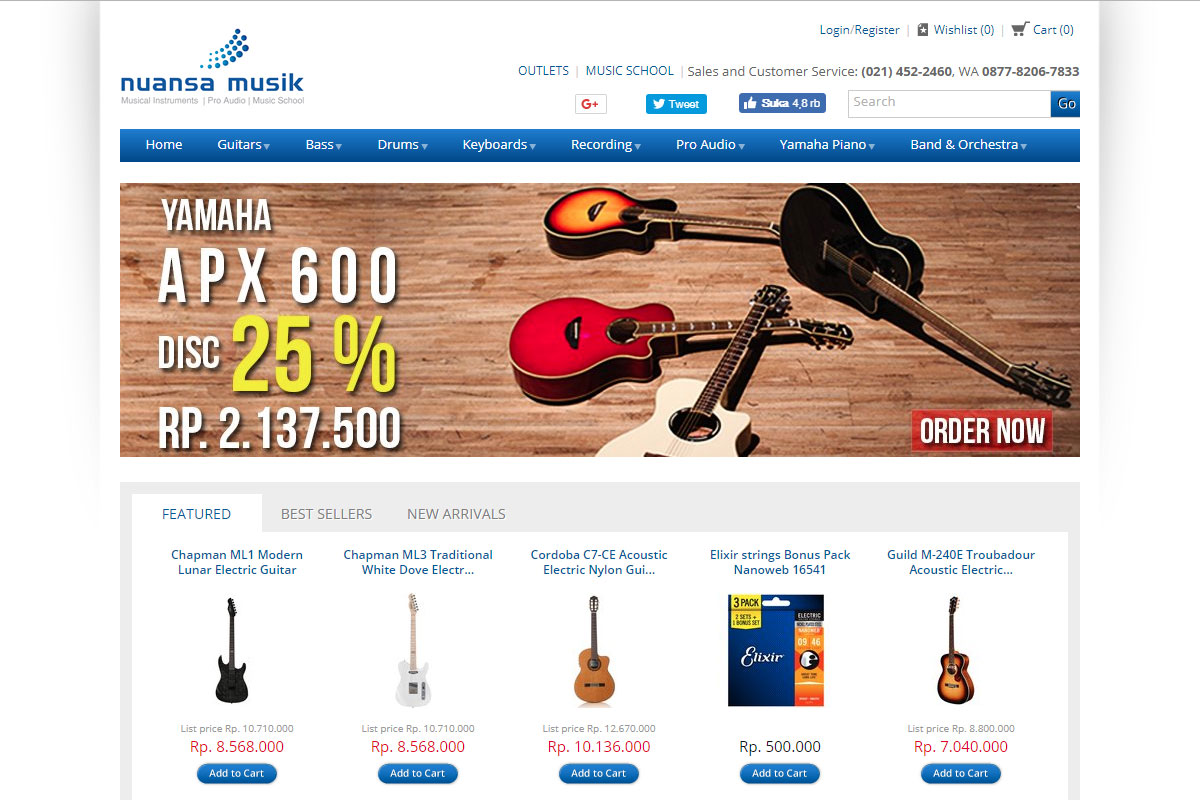1200x800 pixels.
Task: Expand the Drums dropdown menu
Action: point(403,145)
